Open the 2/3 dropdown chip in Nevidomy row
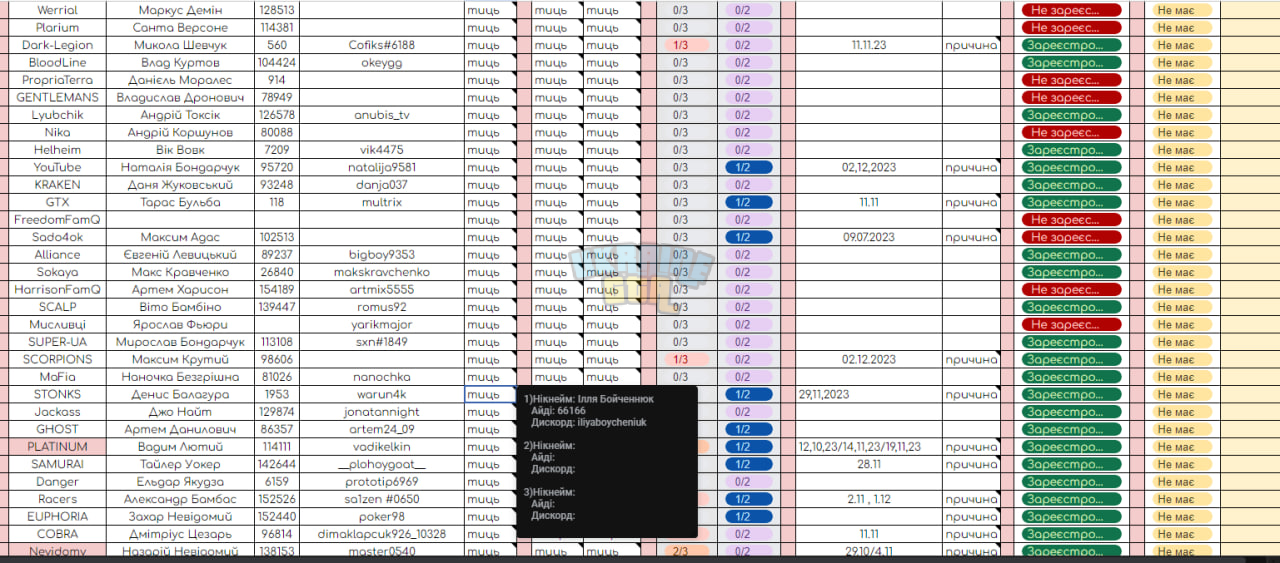Image resolution: width=1280 pixels, height=563 pixels. coord(687,551)
